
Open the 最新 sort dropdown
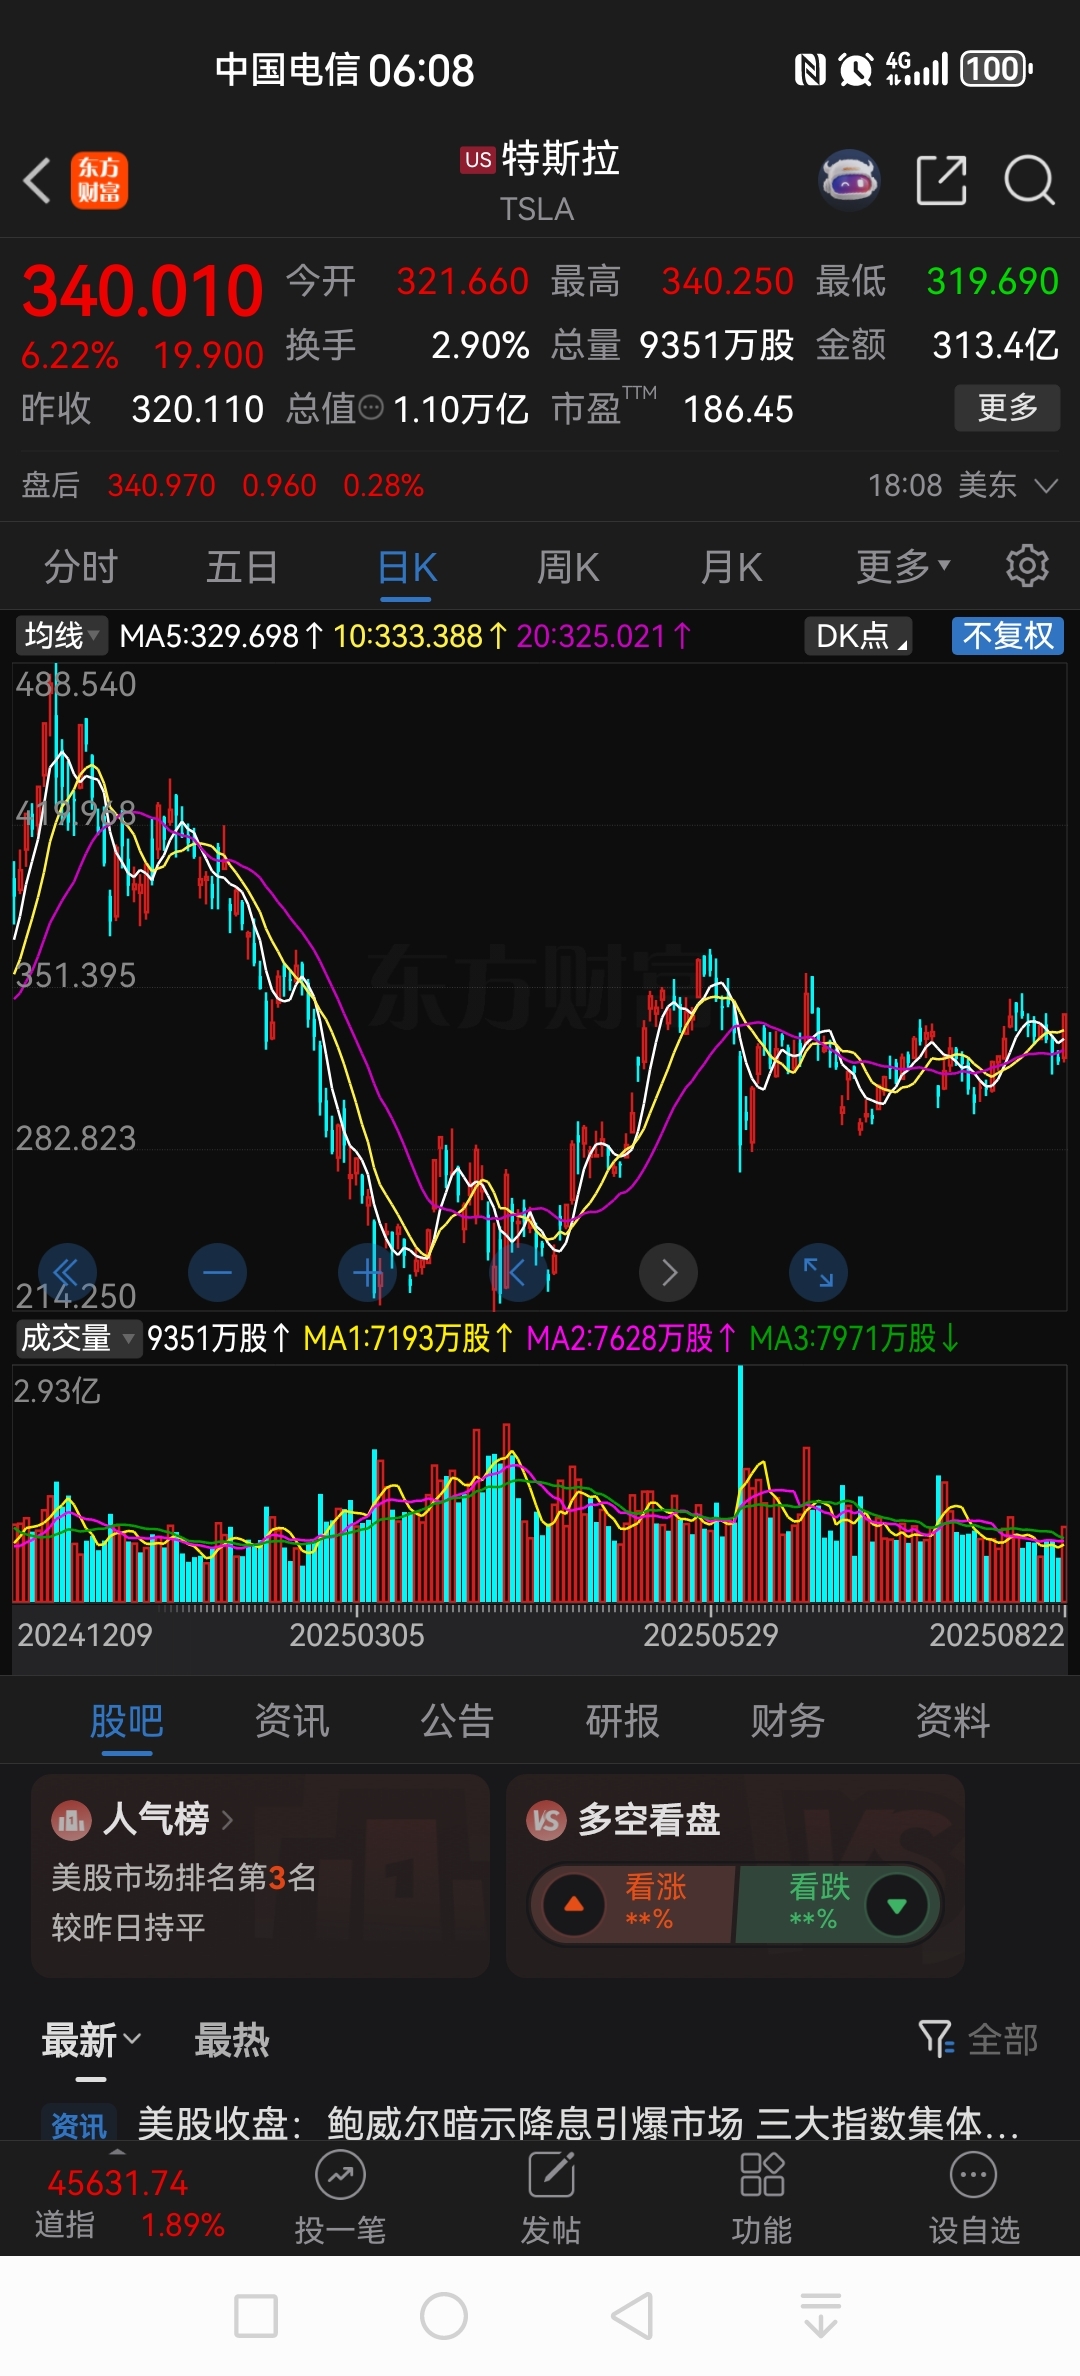91,2040
